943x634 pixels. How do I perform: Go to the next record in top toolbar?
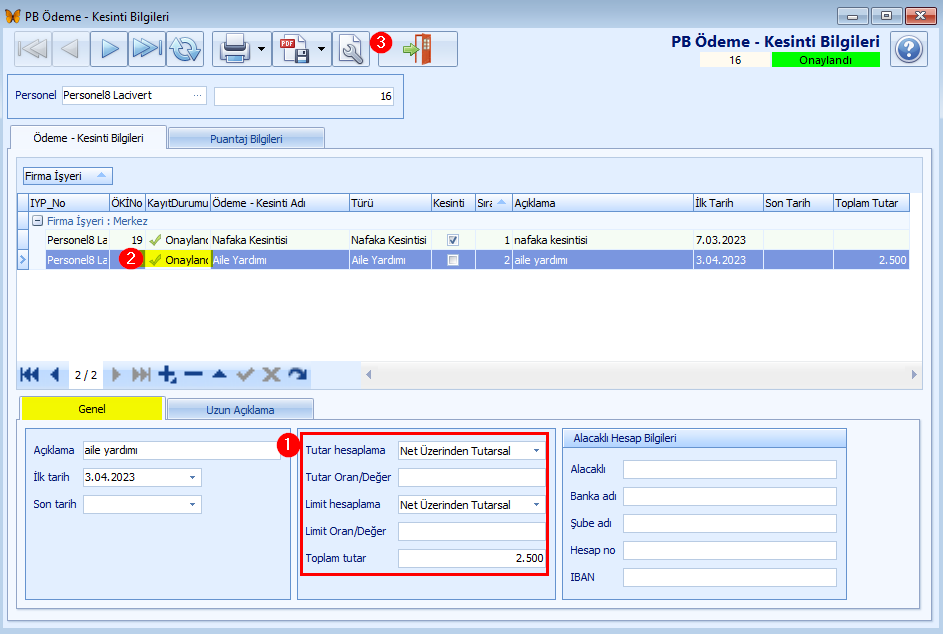pos(109,49)
